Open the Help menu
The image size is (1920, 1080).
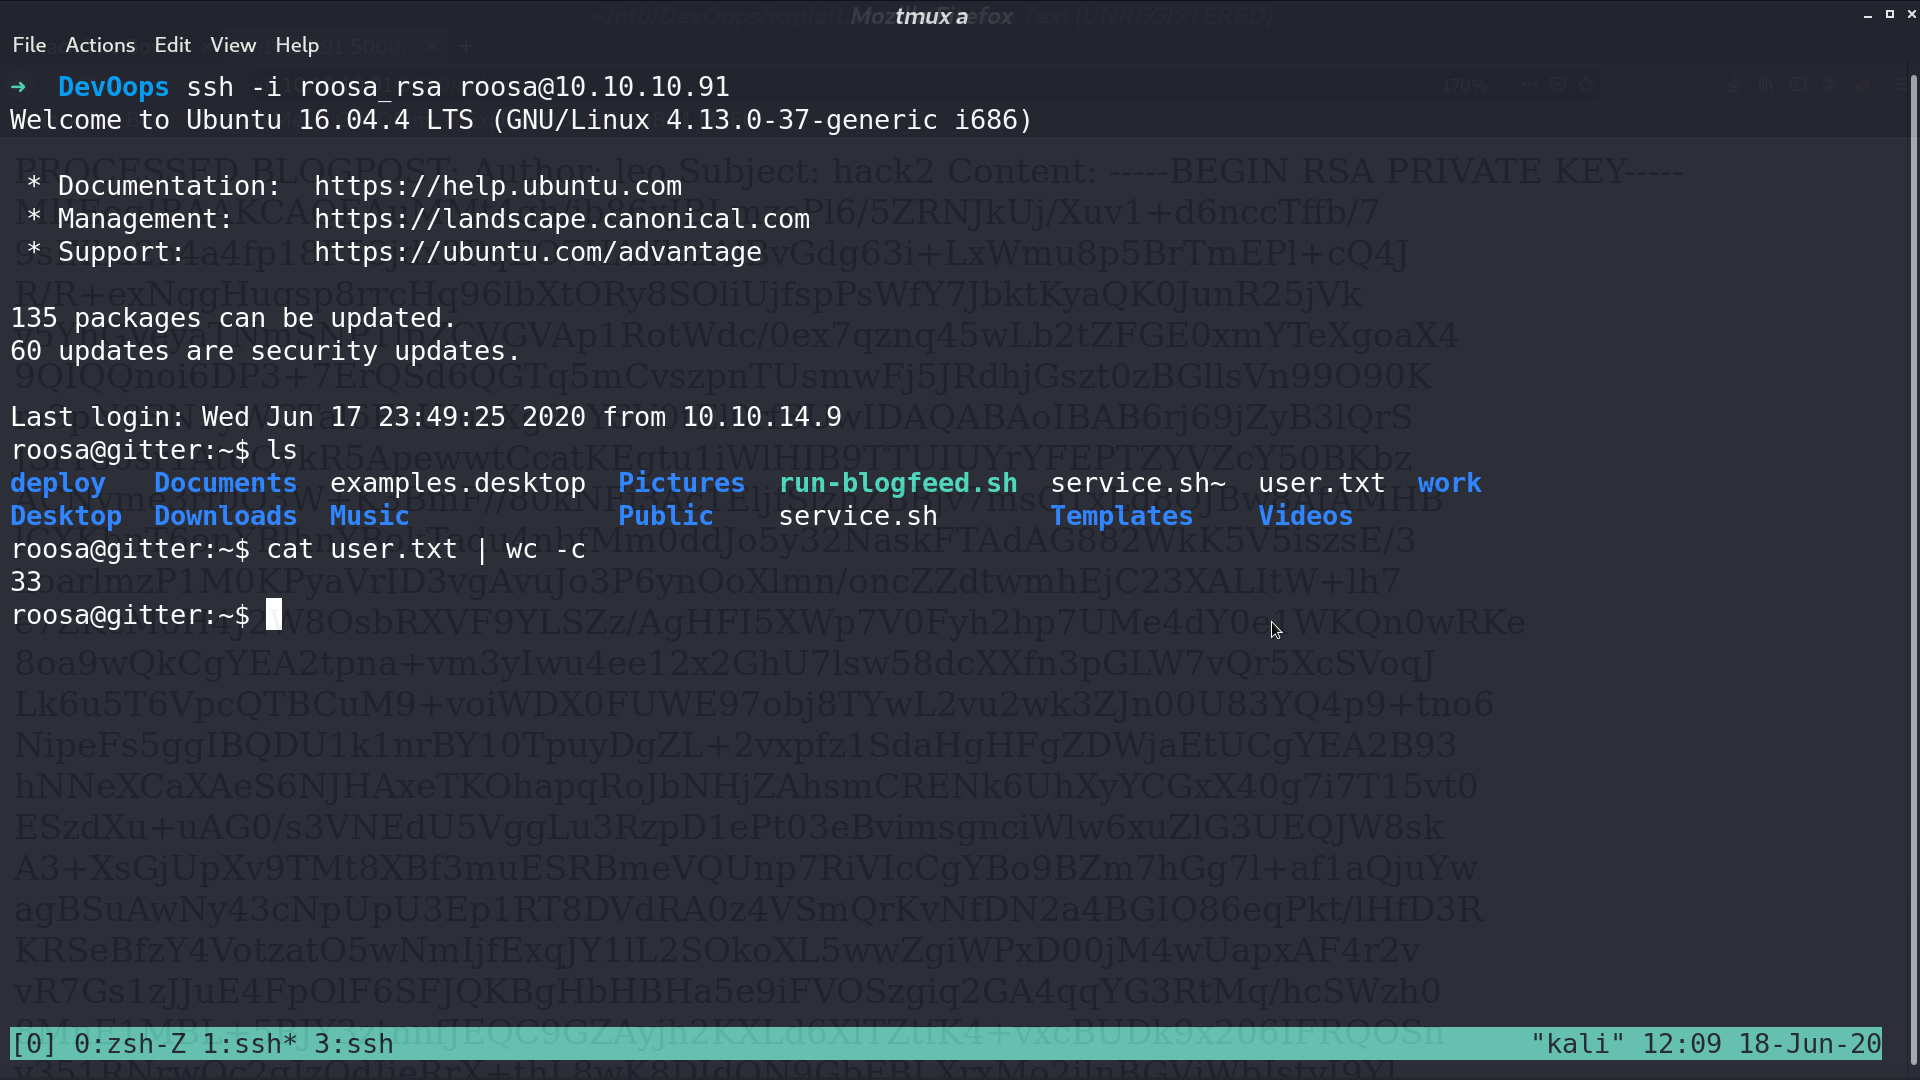point(297,45)
